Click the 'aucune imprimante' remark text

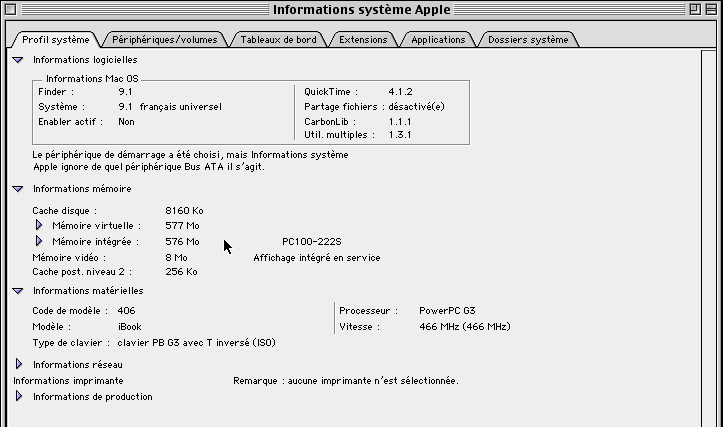(373, 381)
